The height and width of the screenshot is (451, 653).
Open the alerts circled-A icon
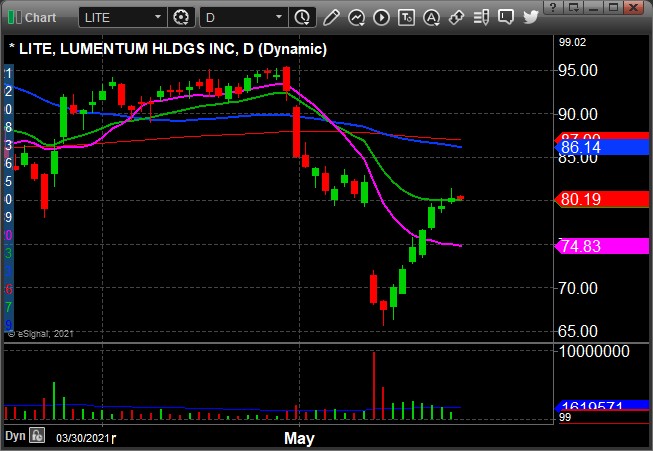point(431,17)
